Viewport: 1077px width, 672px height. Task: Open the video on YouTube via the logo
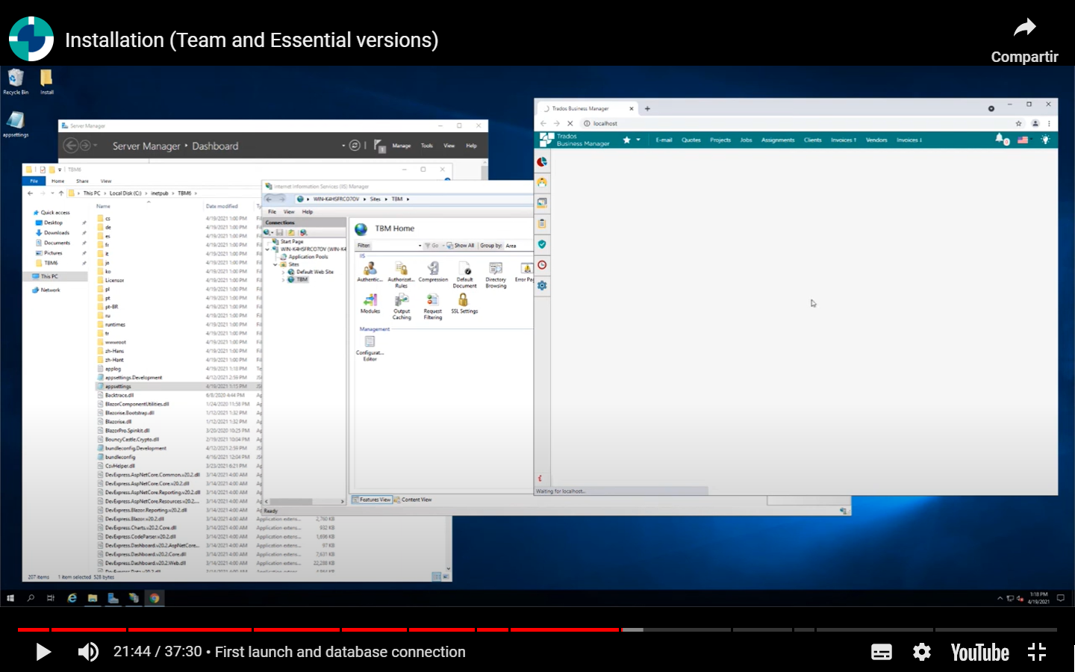[979, 651]
